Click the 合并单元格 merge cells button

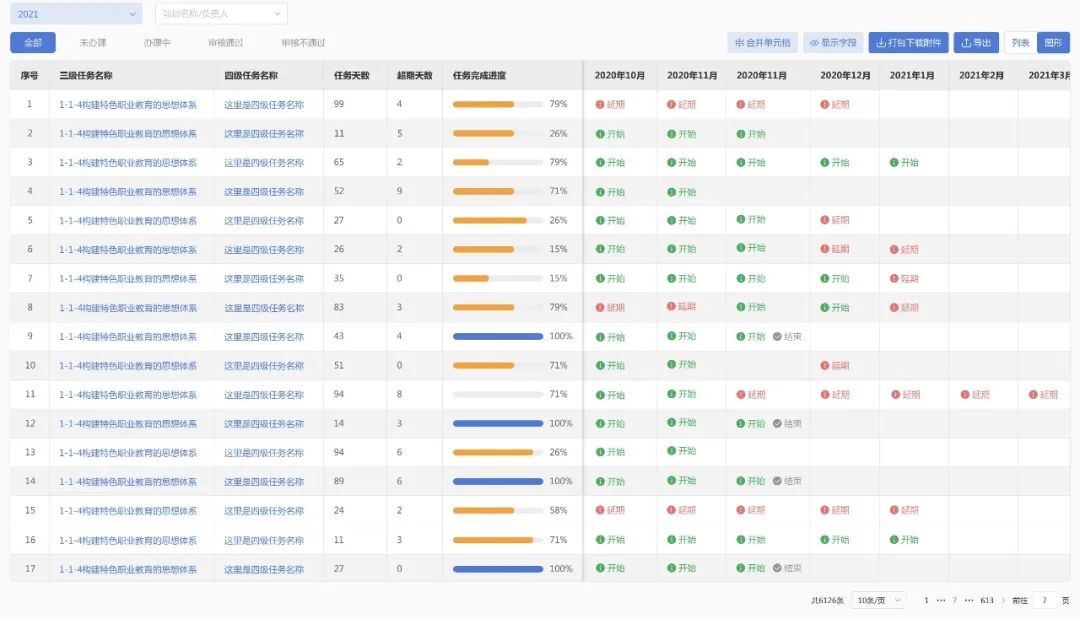pos(762,43)
